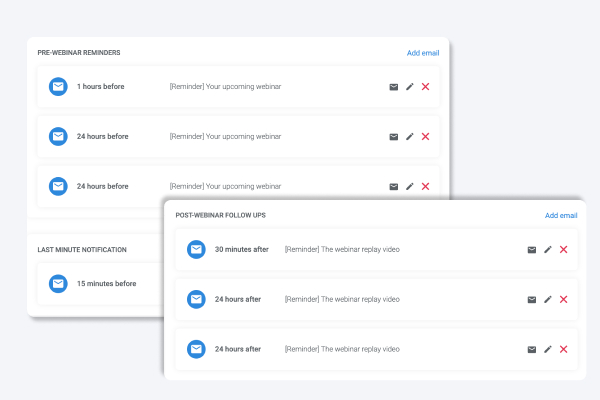600x400 pixels.
Task: Click the blue mail icon in the middle Pre-Webinar reminder row
Action: pyautogui.click(x=58, y=136)
